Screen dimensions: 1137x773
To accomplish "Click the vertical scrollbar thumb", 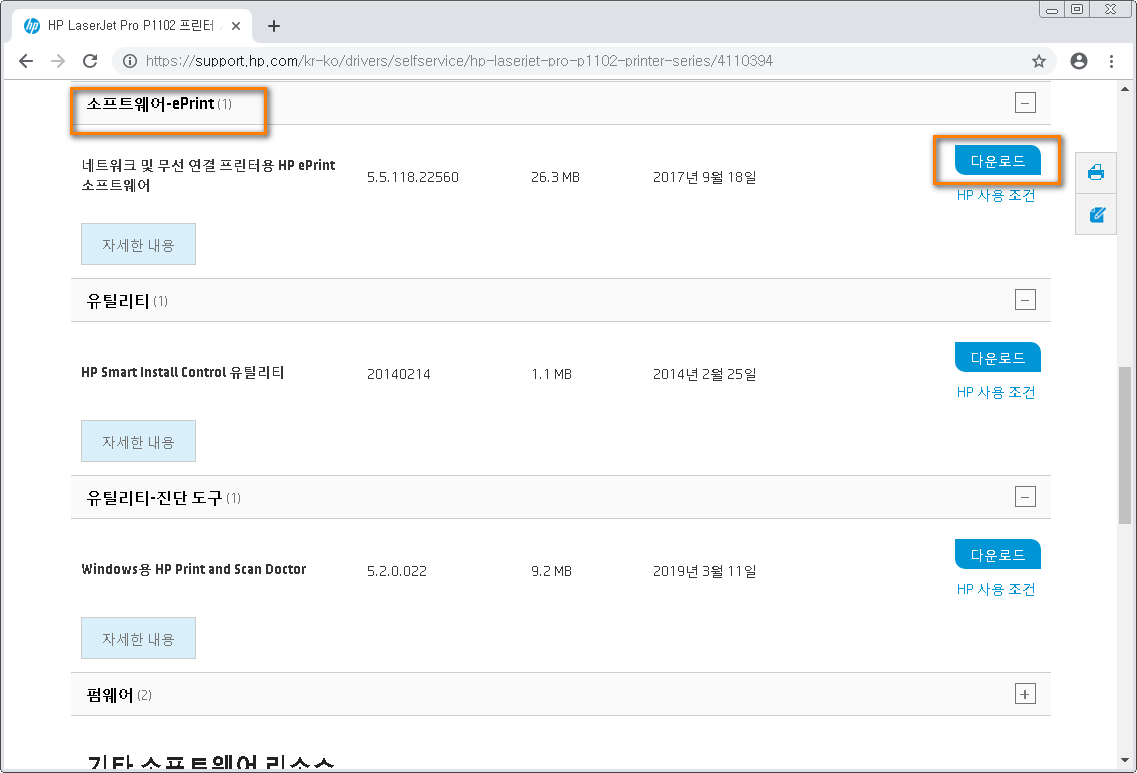I will click(x=1125, y=445).
